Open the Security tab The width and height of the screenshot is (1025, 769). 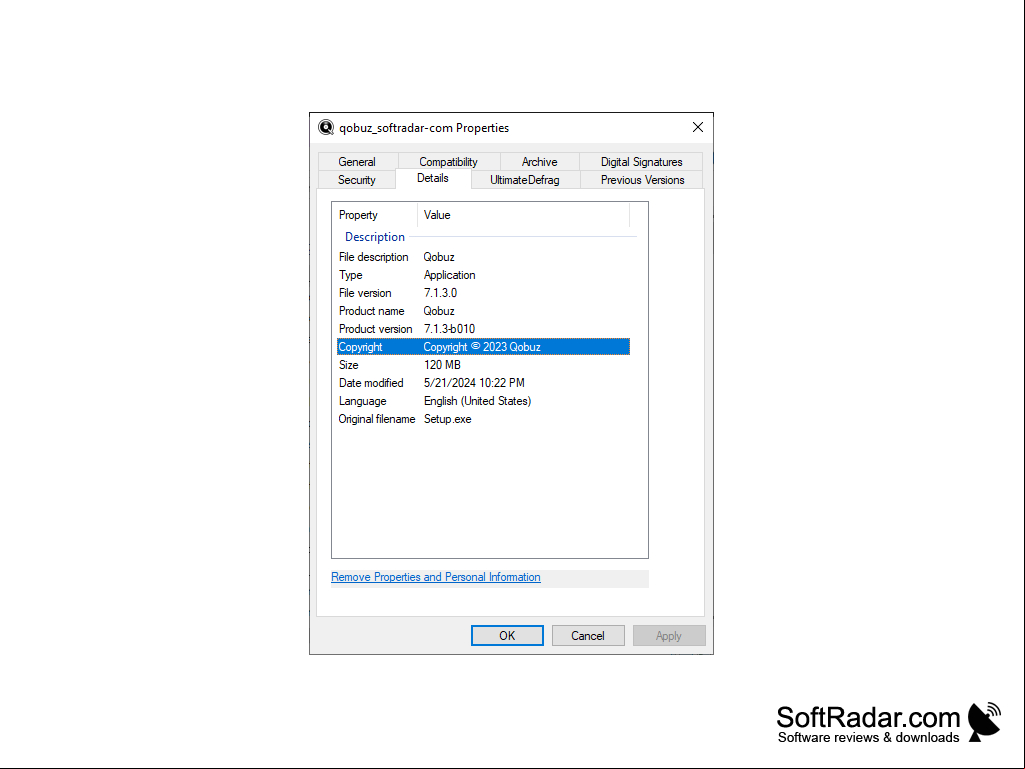(357, 180)
